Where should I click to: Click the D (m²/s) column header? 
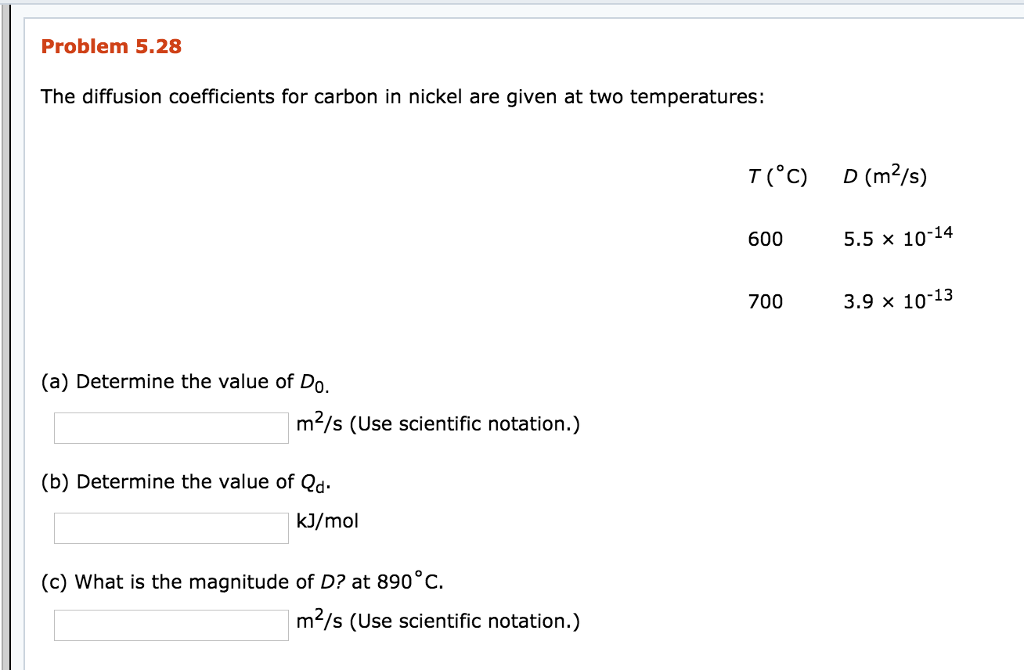(884, 174)
